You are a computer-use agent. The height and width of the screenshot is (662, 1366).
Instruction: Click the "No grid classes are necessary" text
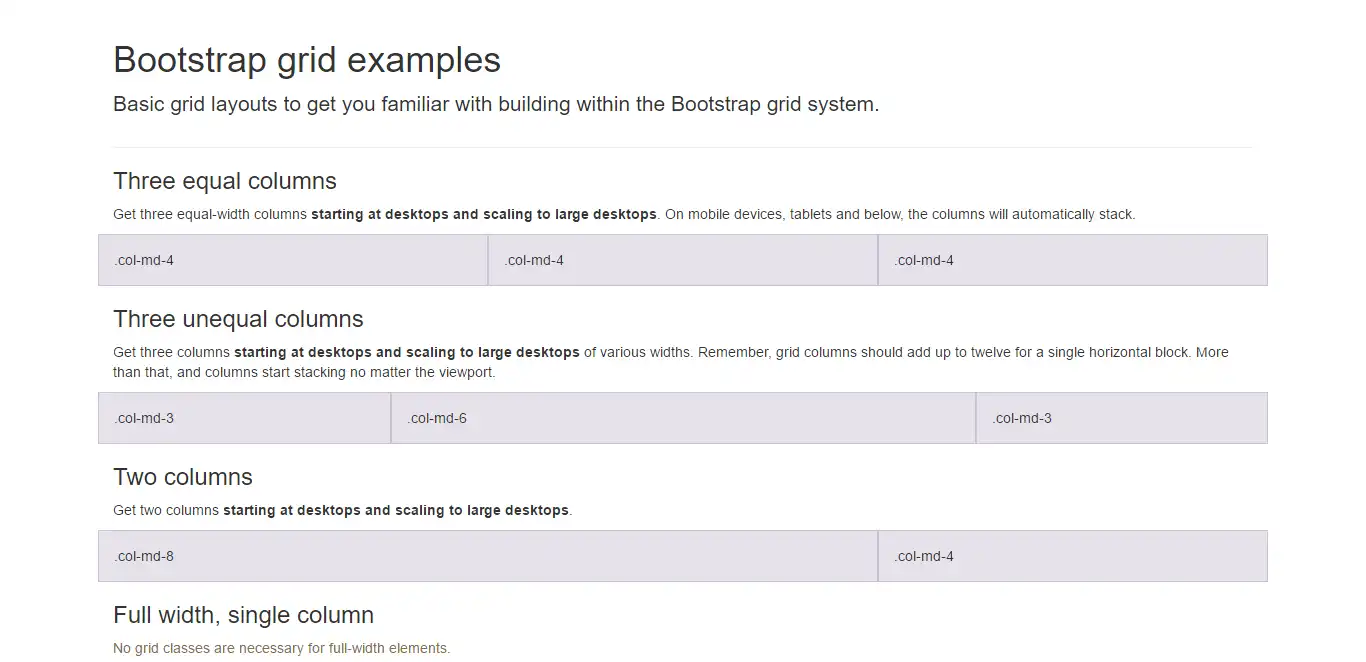coord(282,648)
